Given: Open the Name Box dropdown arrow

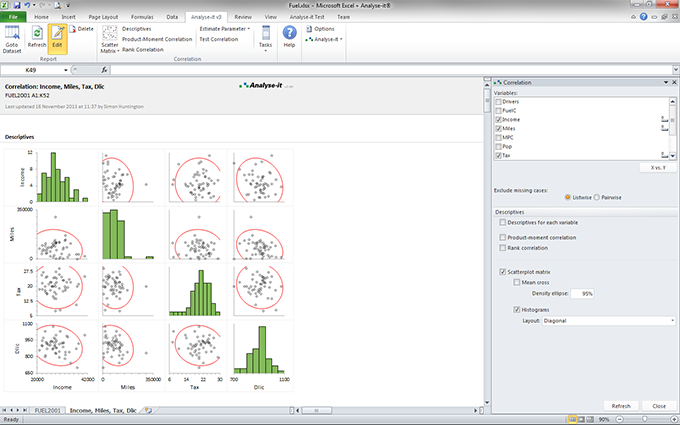Looking at the screenshot, I should coord(66,70).
